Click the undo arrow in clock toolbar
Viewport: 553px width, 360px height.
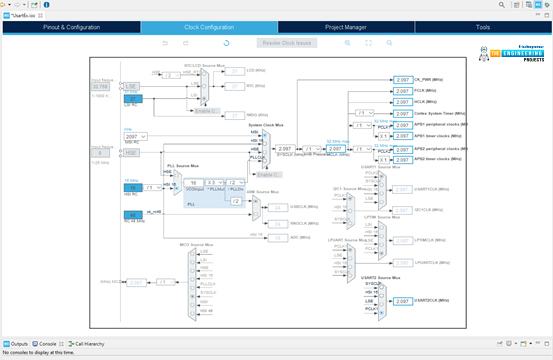pyautogui.click(x=165, y=43)
